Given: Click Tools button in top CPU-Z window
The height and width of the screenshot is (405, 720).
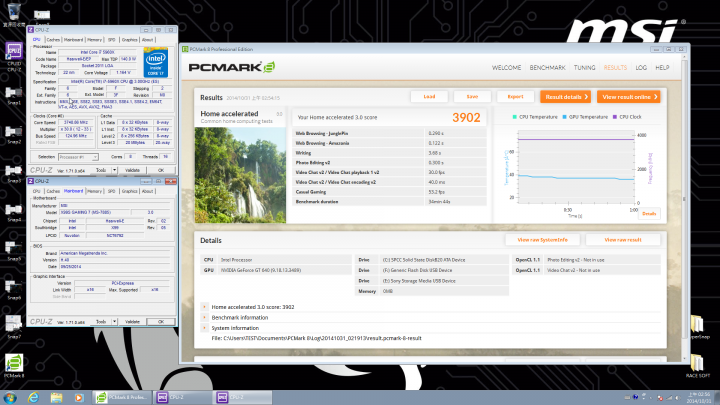Looking at the screenshot, I should (101, 170).
